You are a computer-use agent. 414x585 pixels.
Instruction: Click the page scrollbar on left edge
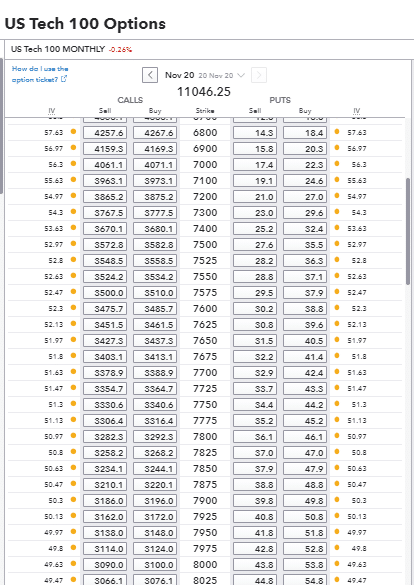click(x=1, y=125)
